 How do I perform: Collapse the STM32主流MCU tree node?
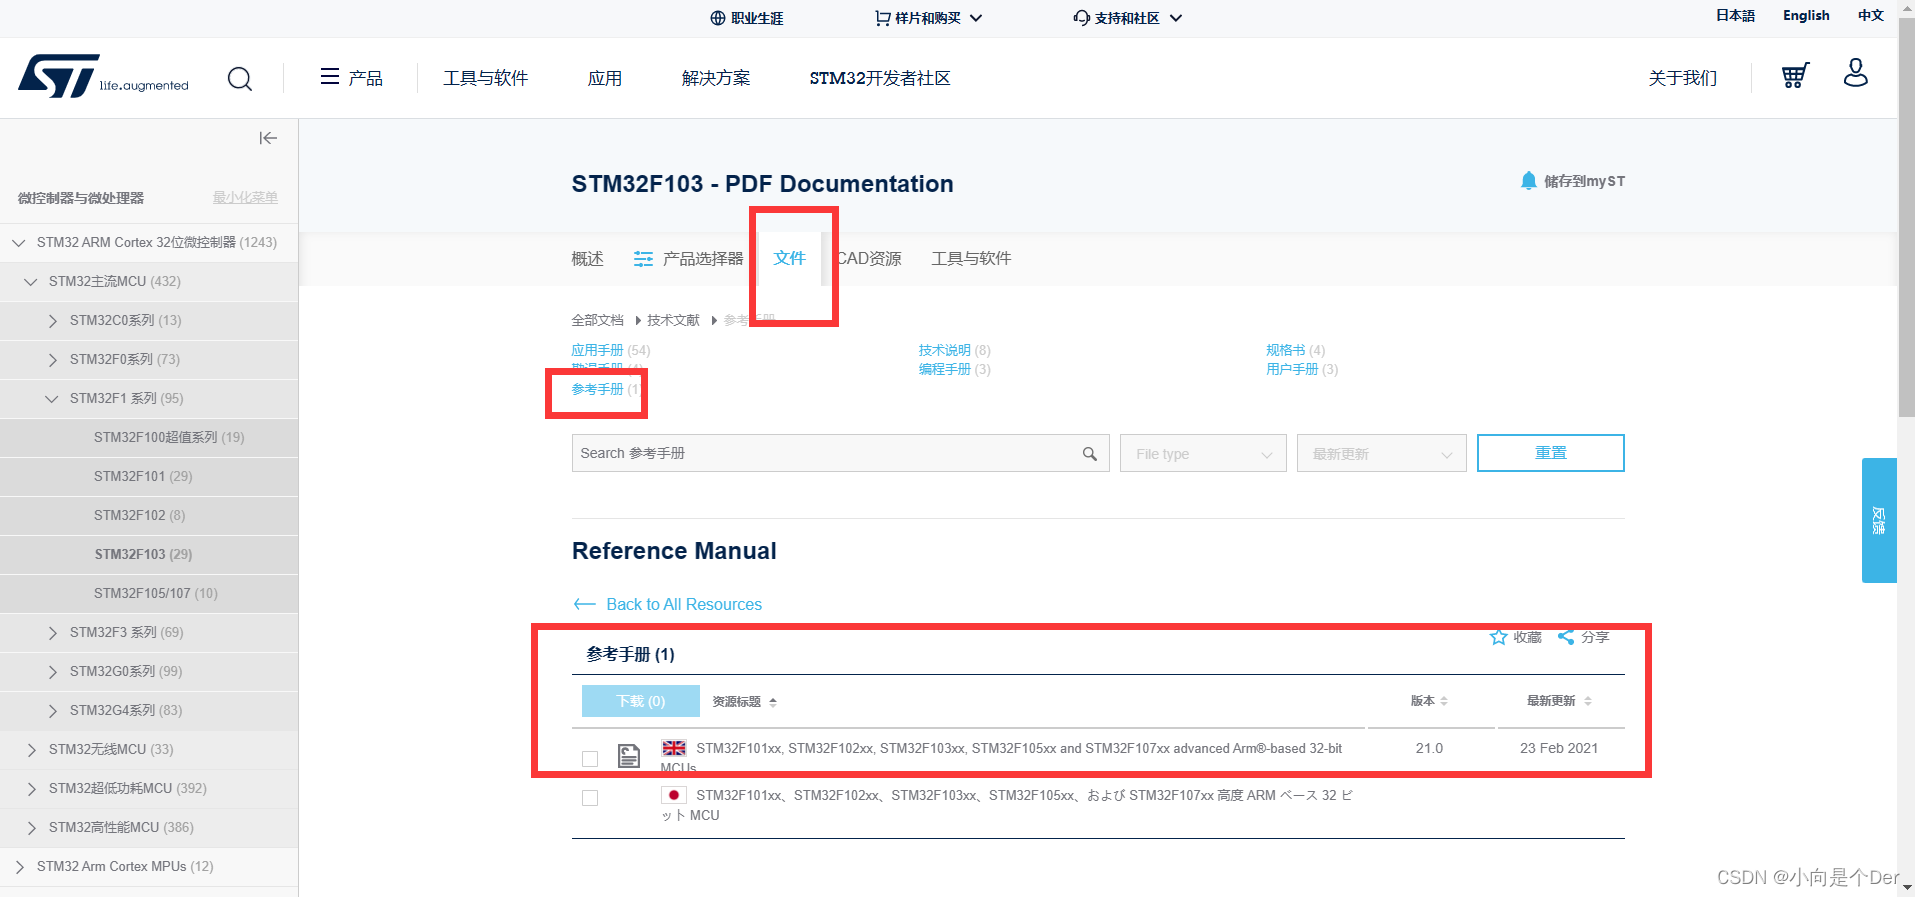[31, 281]
